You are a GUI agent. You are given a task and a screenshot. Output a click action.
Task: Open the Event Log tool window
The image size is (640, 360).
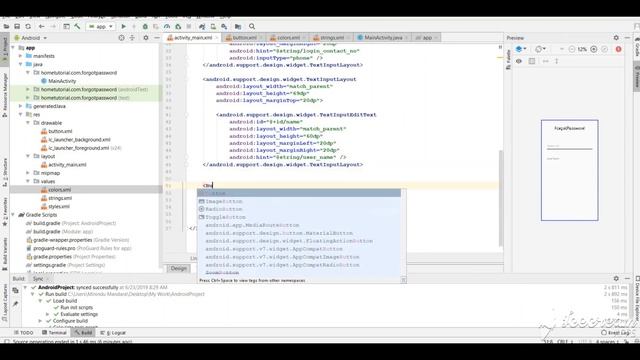coord(616,333)
